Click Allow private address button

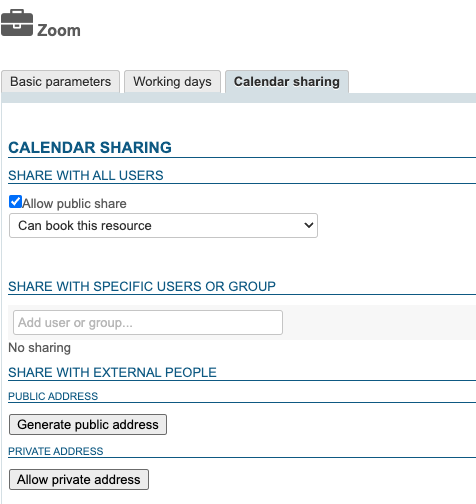pos(79,480)
